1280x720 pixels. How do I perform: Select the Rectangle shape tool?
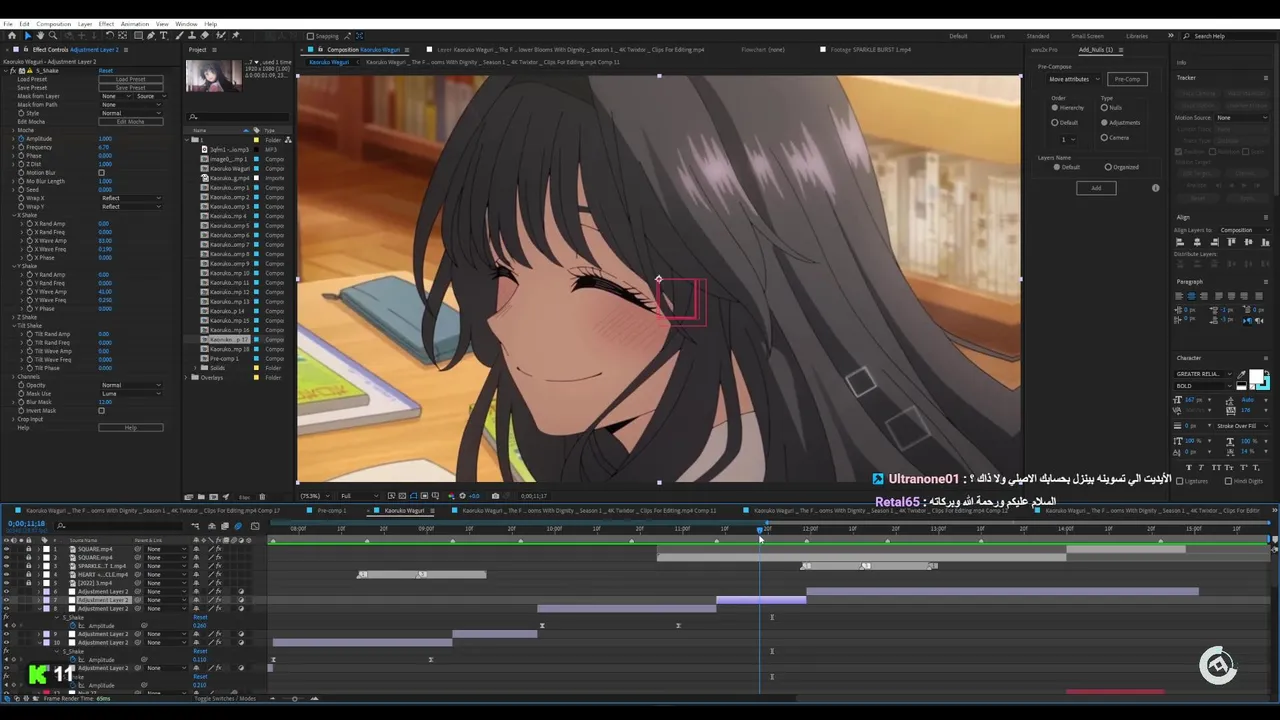pos(138,35)
